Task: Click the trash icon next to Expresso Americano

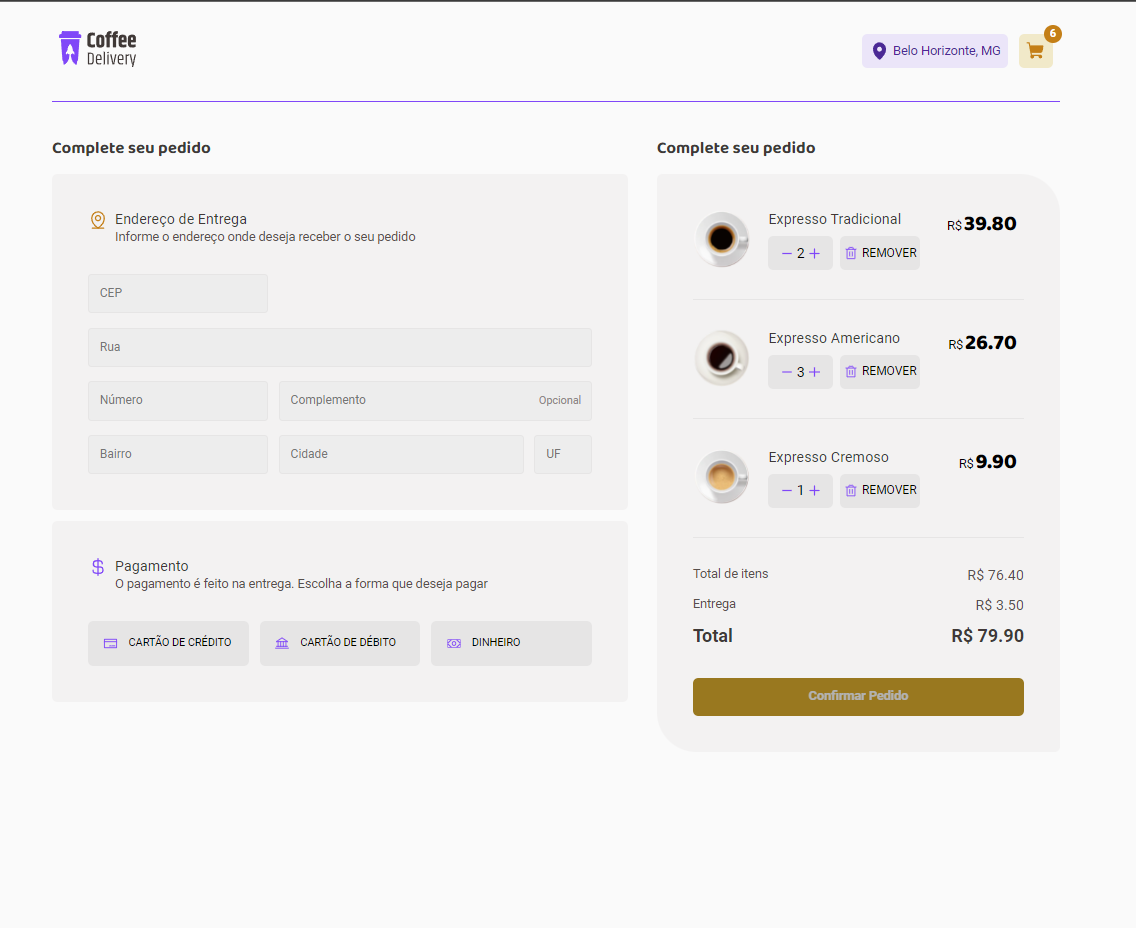Action: point(851,371)
